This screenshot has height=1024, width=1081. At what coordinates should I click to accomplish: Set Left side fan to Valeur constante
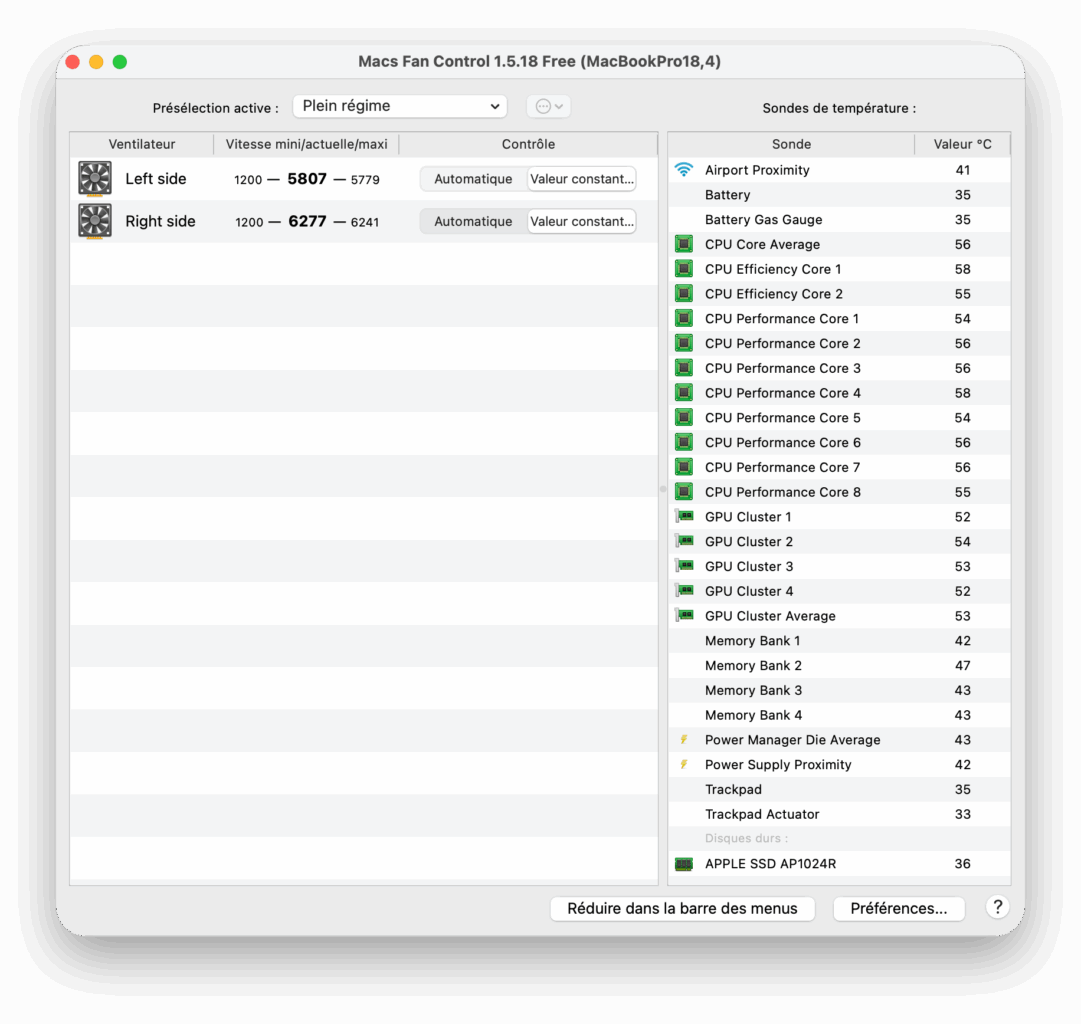click(581, 179)
